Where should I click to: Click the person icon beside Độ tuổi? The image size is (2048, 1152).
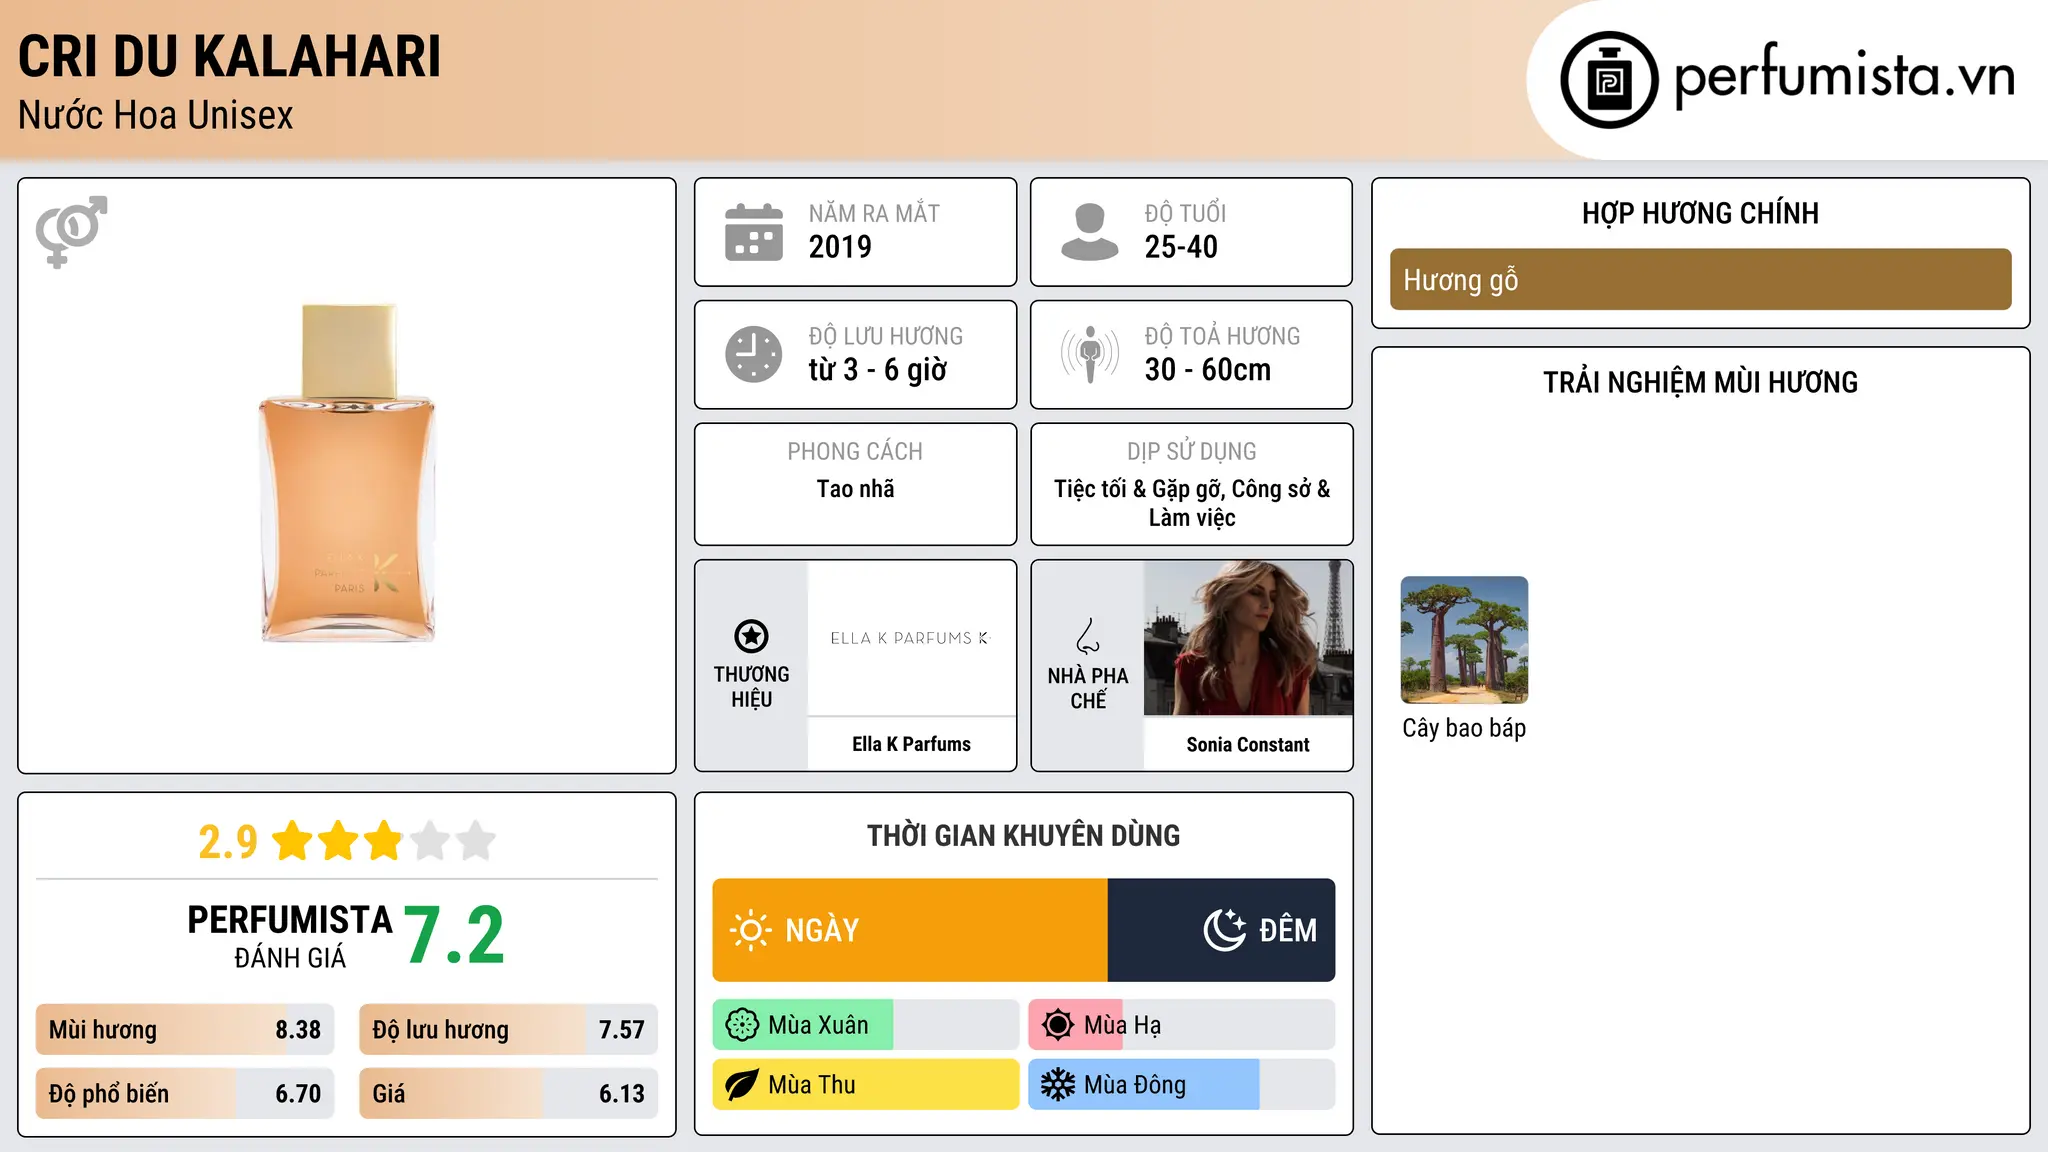1089,232
